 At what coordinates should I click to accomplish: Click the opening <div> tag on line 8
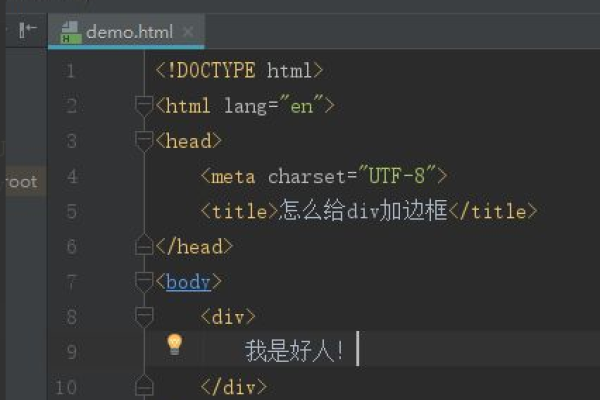click(228, 317)
